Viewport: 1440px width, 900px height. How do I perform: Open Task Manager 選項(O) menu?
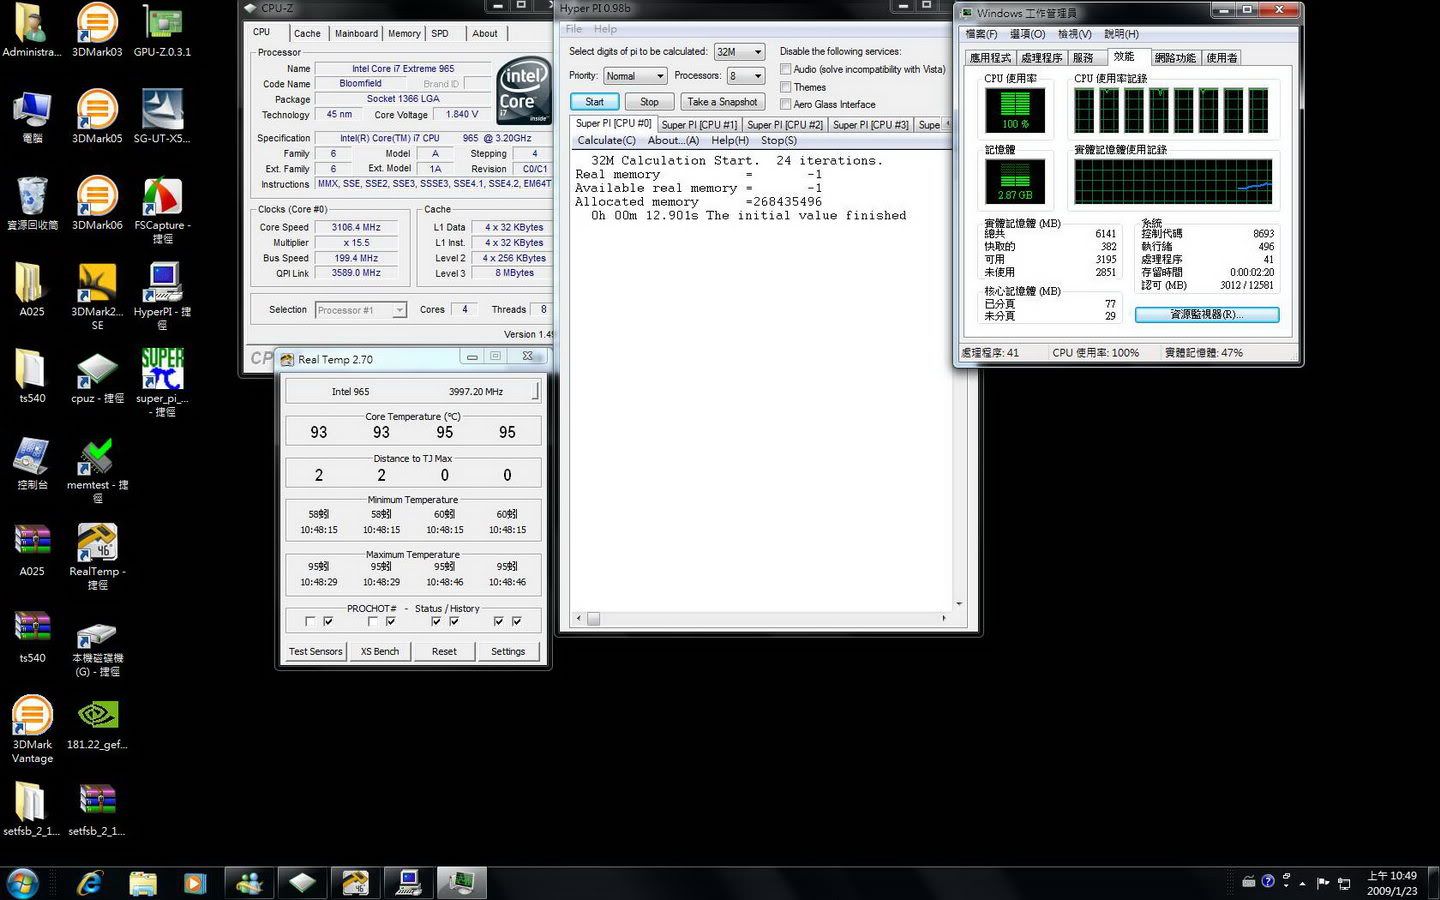(1027, 34)
